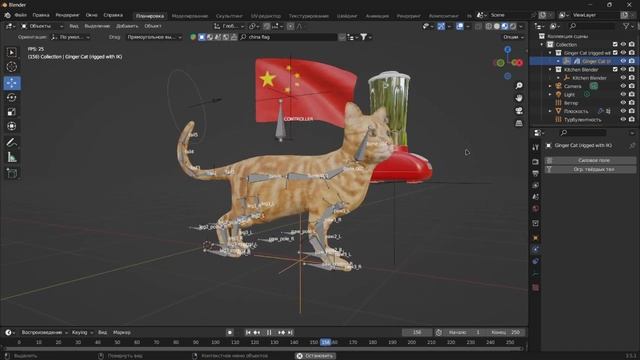Screen dimensions: 640x360
Task: Click the Огр. твёрдых тел button
Action: [590, 169]
